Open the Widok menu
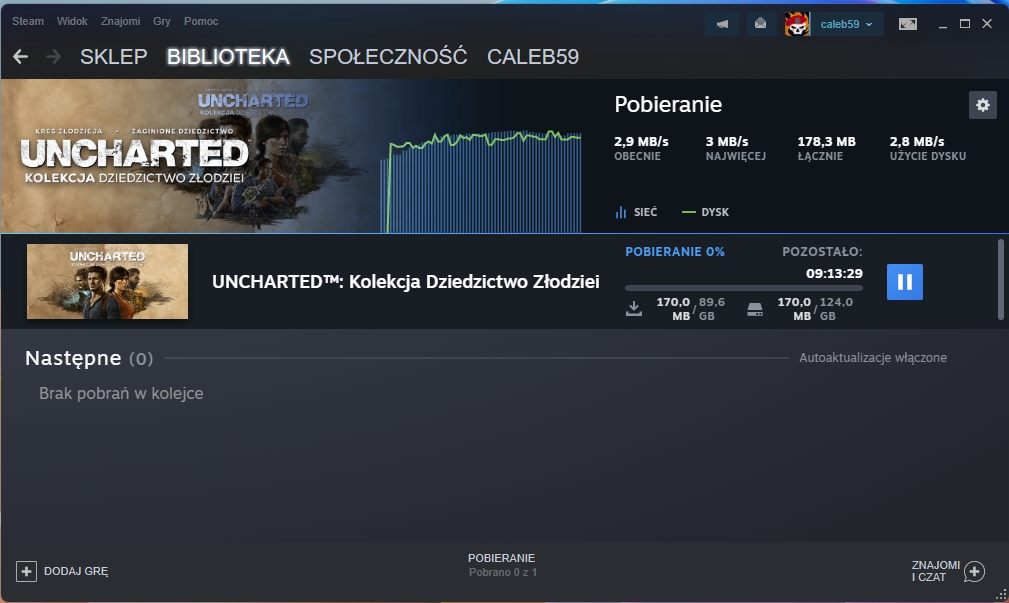 [x=72, y=21]
